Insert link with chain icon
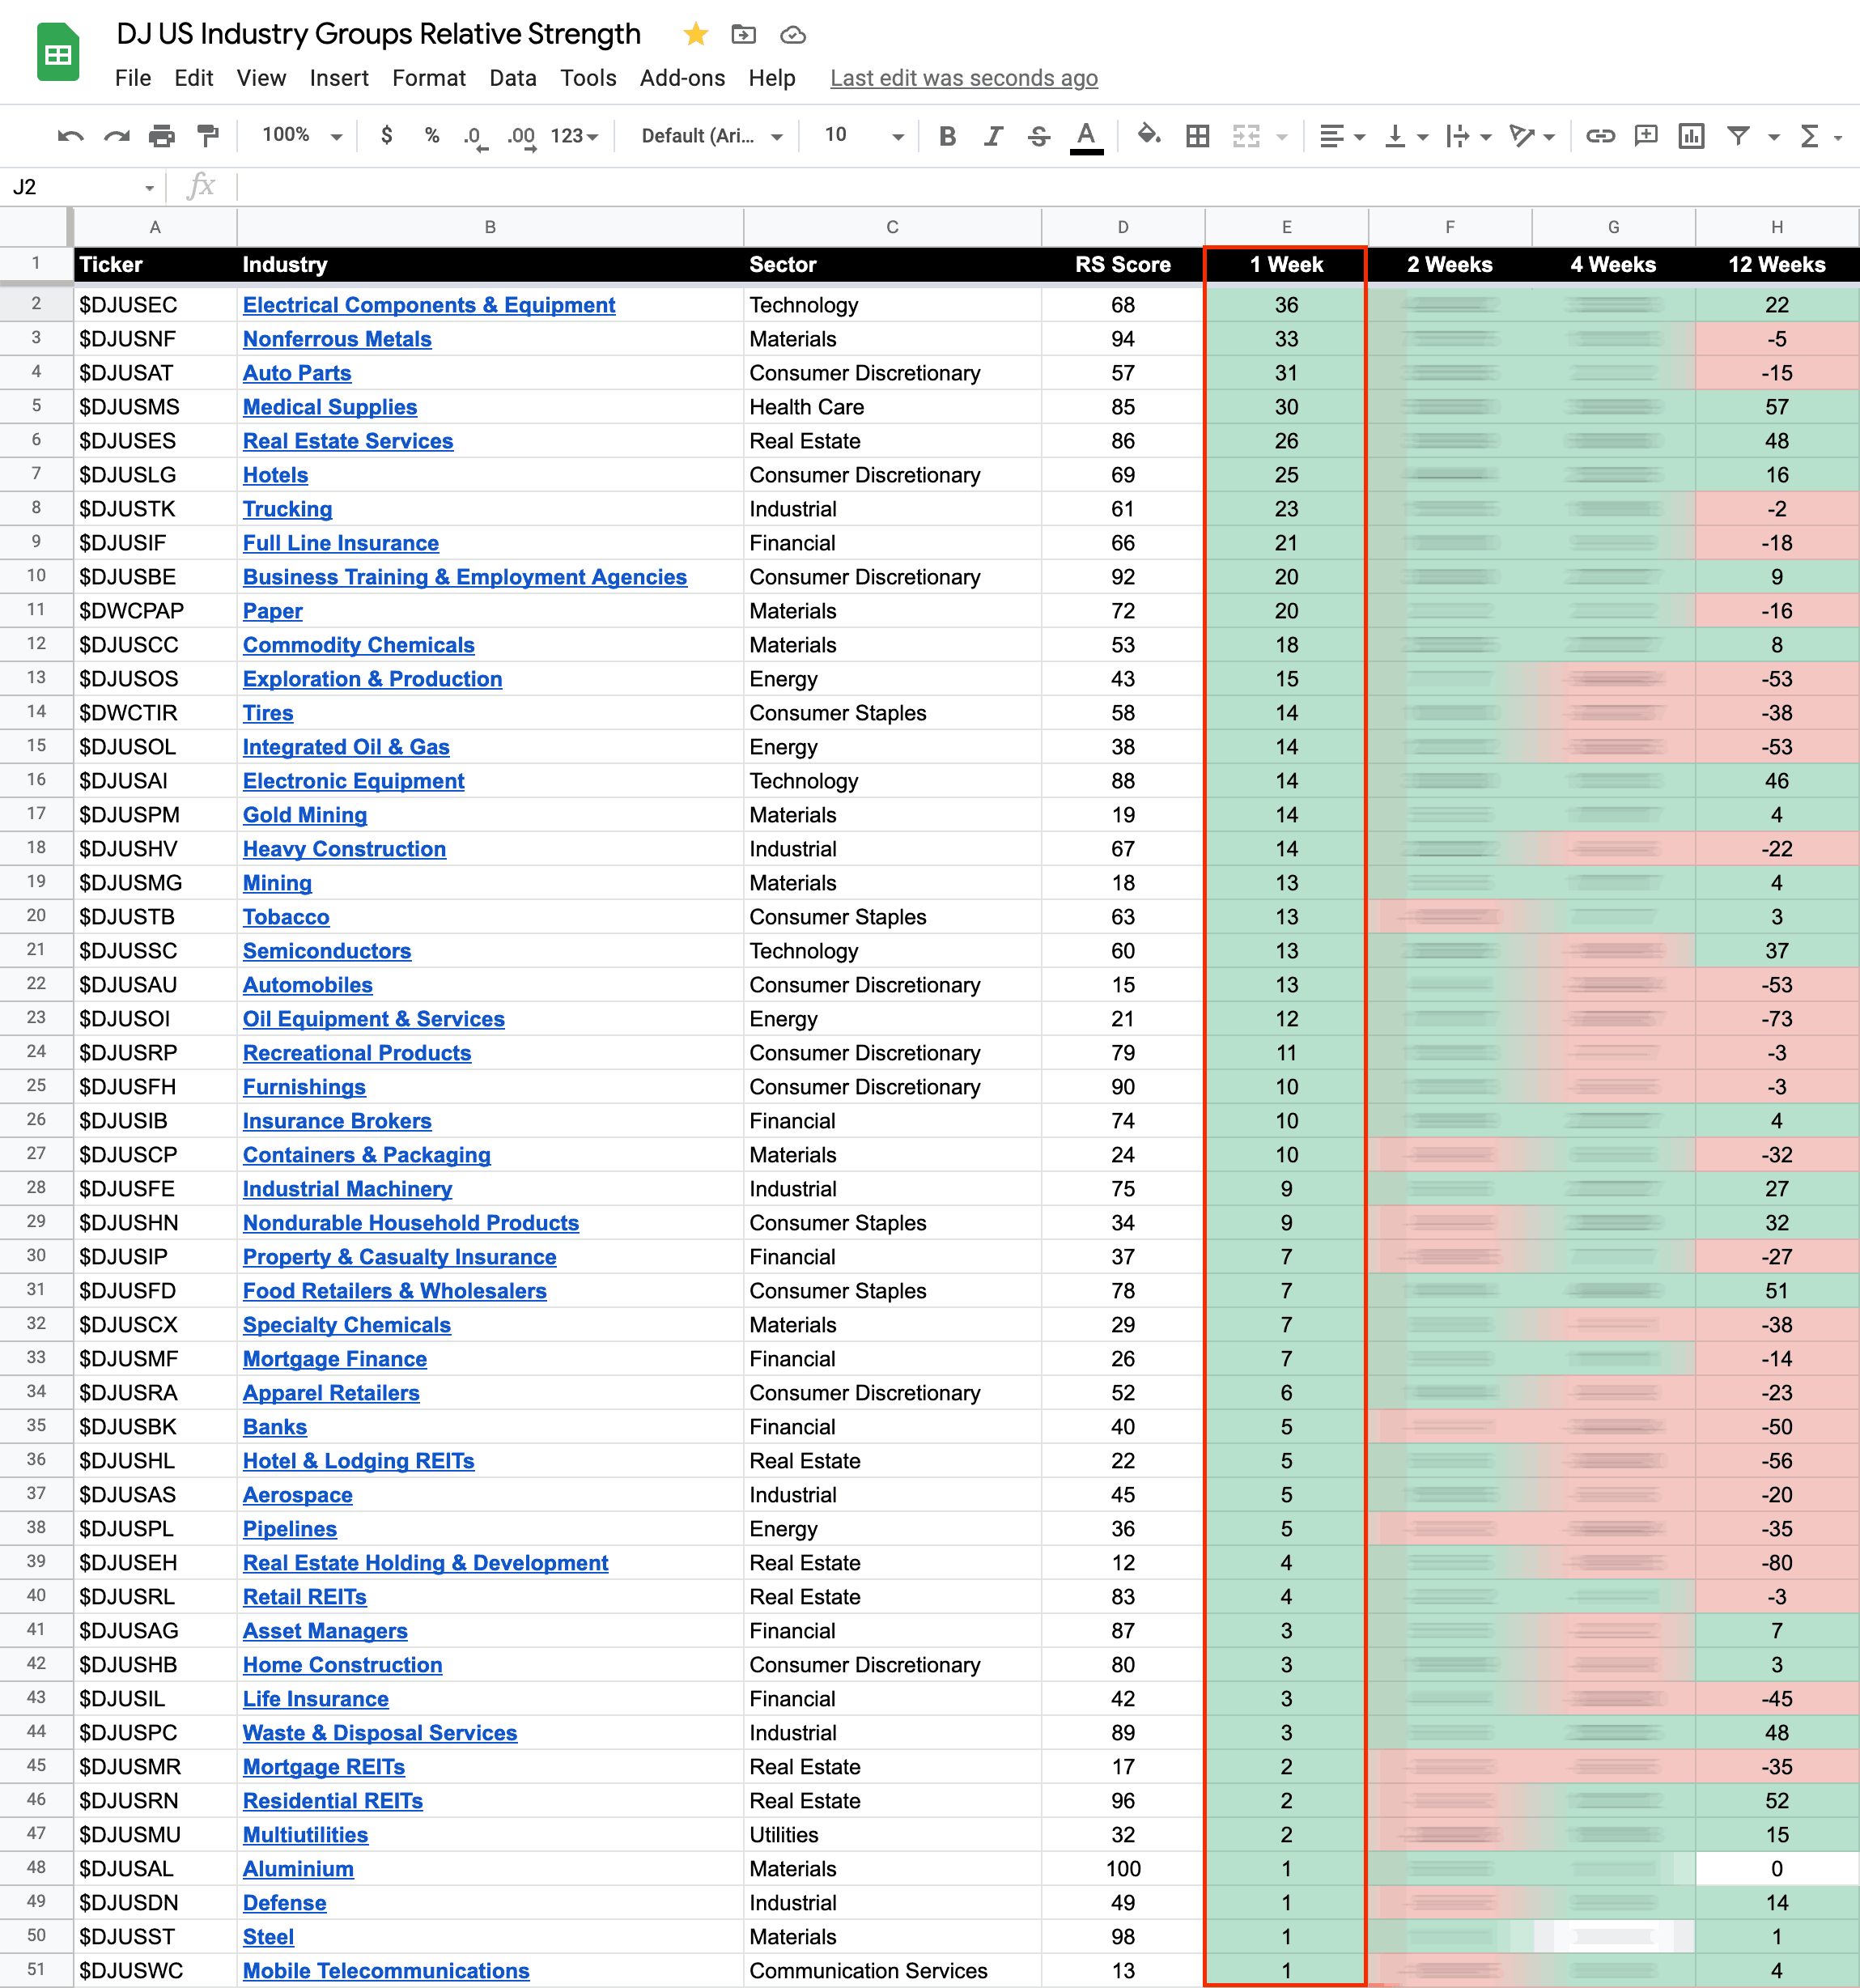 1600,136
